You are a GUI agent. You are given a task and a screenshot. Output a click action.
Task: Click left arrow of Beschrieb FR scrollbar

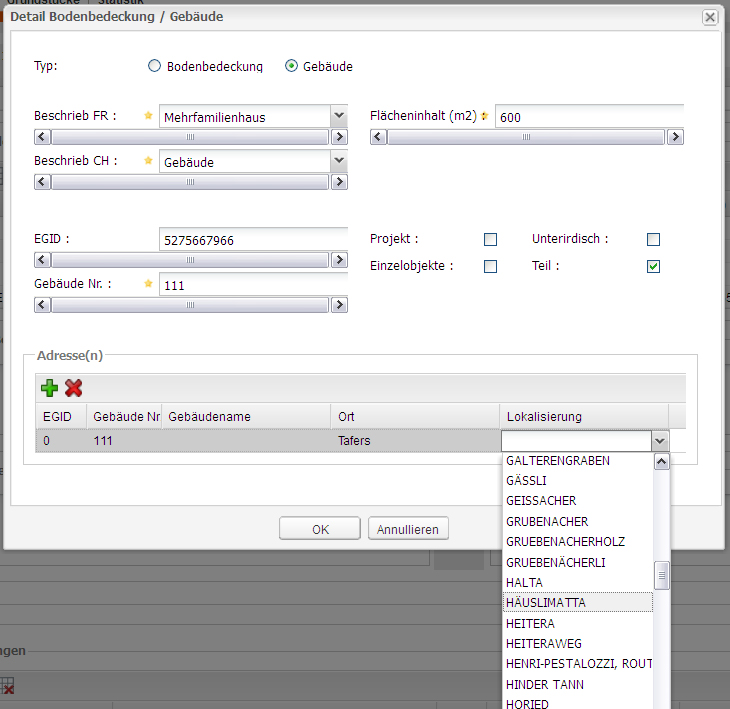[42, 137]
